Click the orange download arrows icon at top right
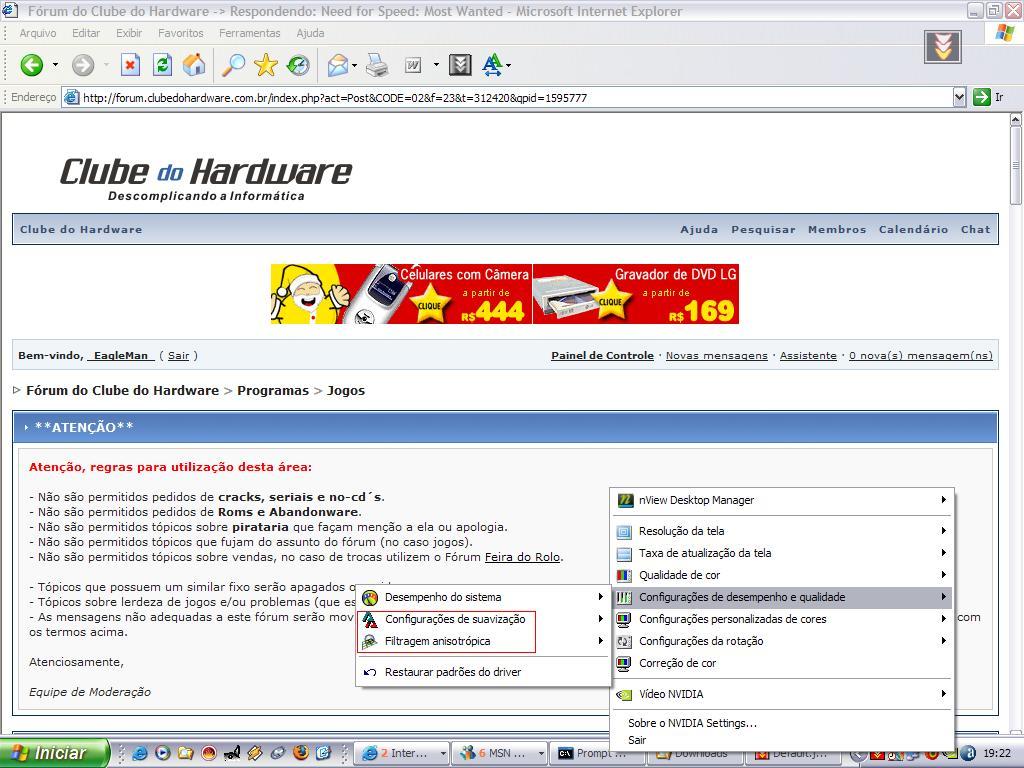This screenshot has width=1024, height=768. (x=942, y=46)
